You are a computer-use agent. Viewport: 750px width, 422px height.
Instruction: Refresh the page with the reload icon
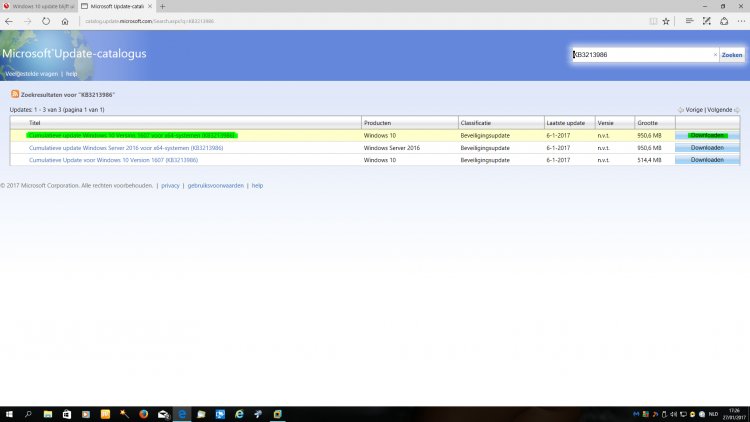point(46,20)
